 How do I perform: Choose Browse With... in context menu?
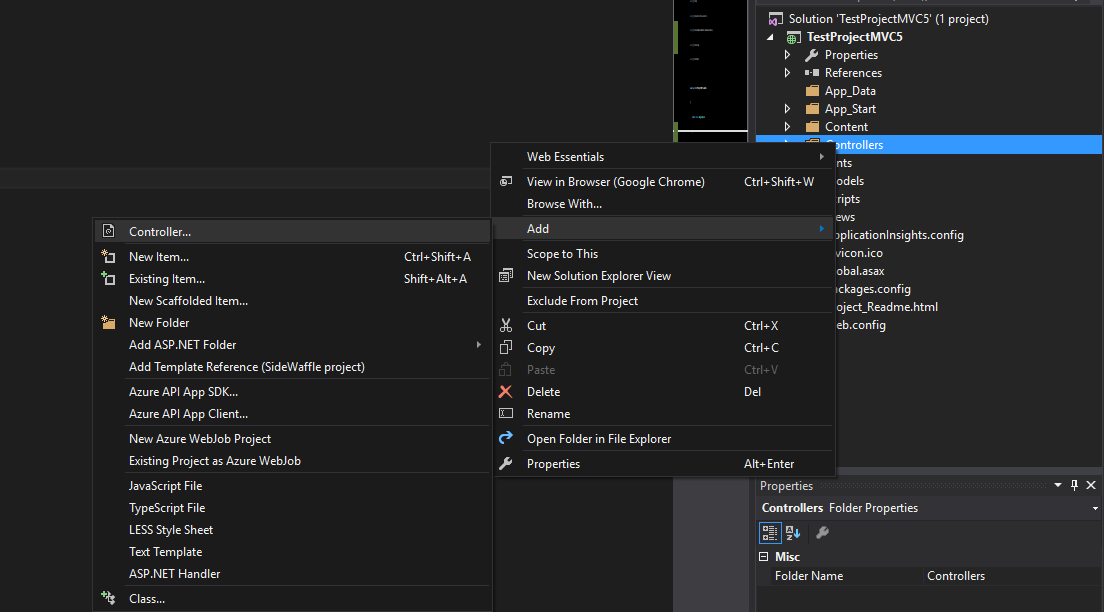663,204
